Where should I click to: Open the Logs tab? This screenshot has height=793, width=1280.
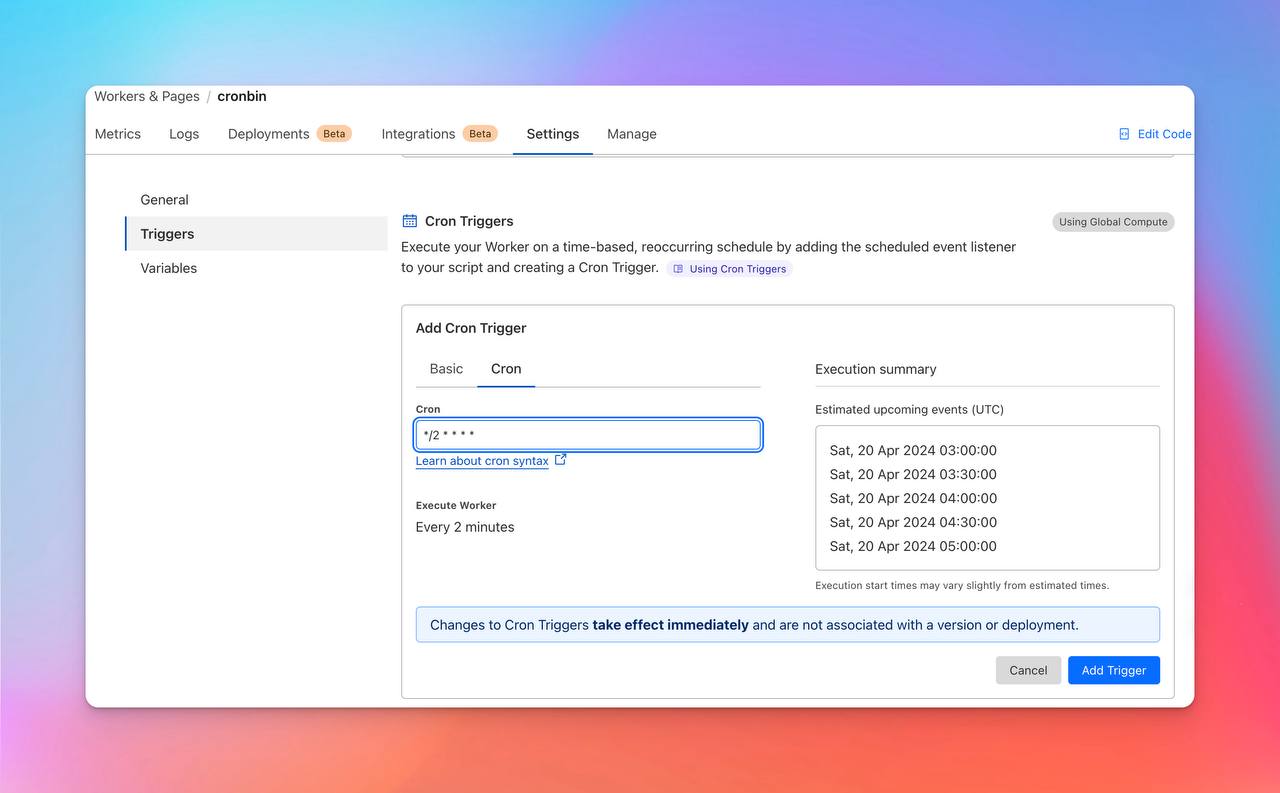tap(184, 134)
